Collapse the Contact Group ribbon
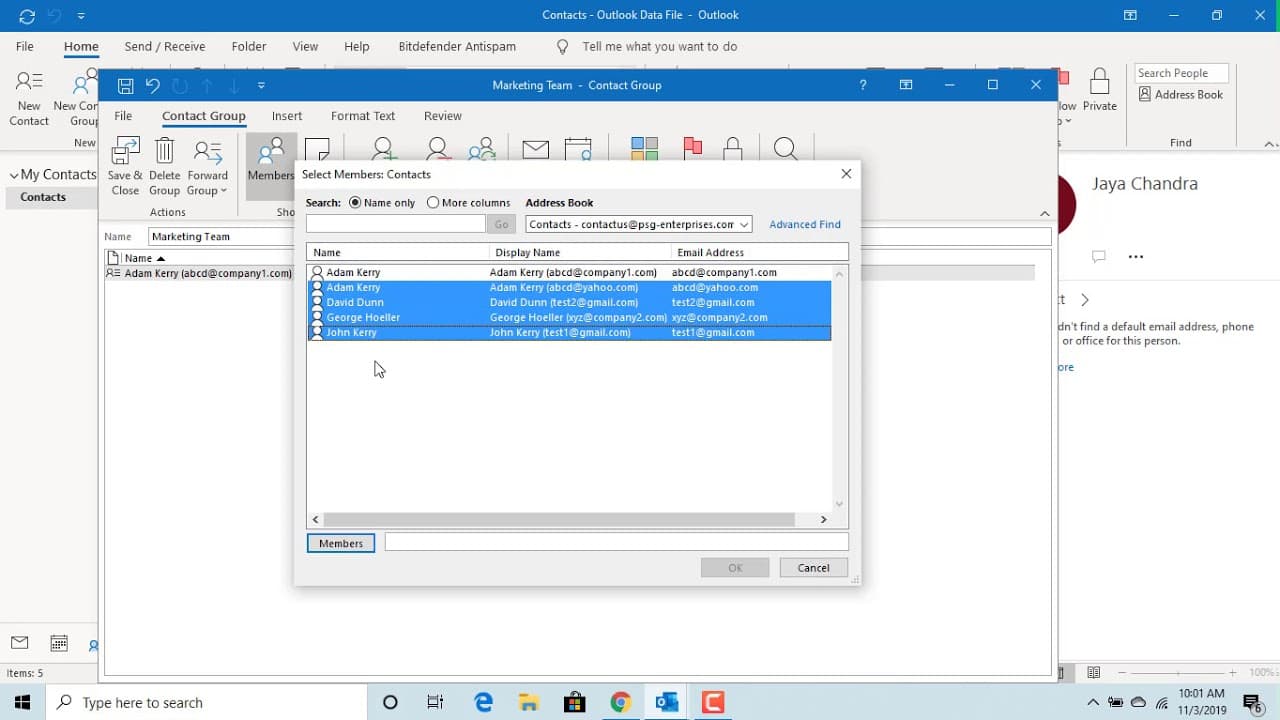The height and width of the screenshot is (720, 1280). (1044, 214)
